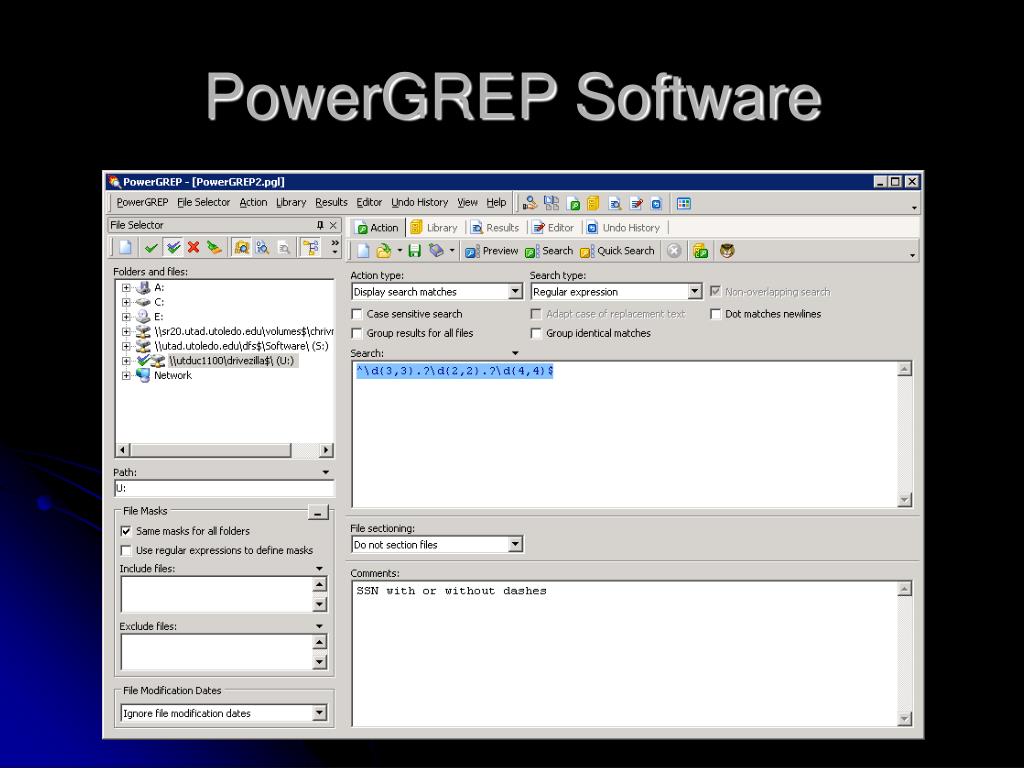Click the Path input field
This screenshot has height=768, width=1024.
tap(224, 488)
